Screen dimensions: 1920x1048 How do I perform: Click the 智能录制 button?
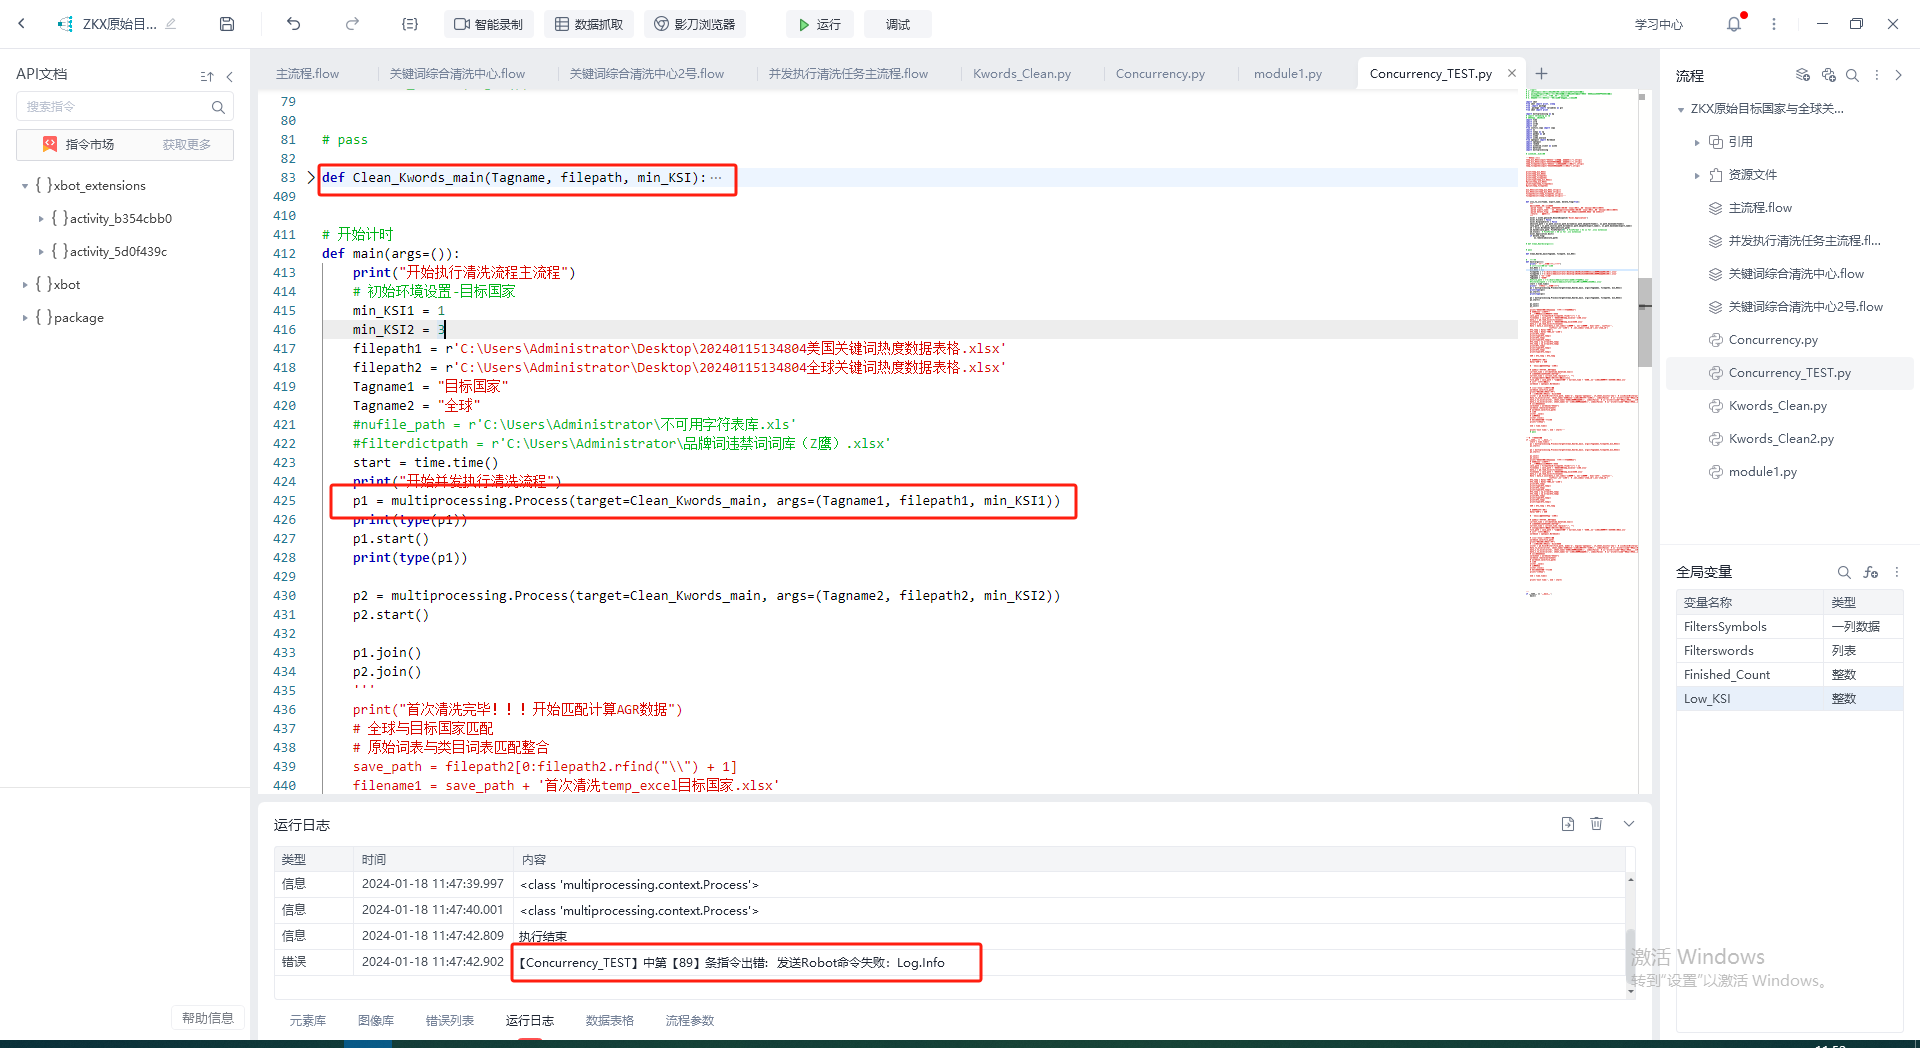click(x=488, y=24)
